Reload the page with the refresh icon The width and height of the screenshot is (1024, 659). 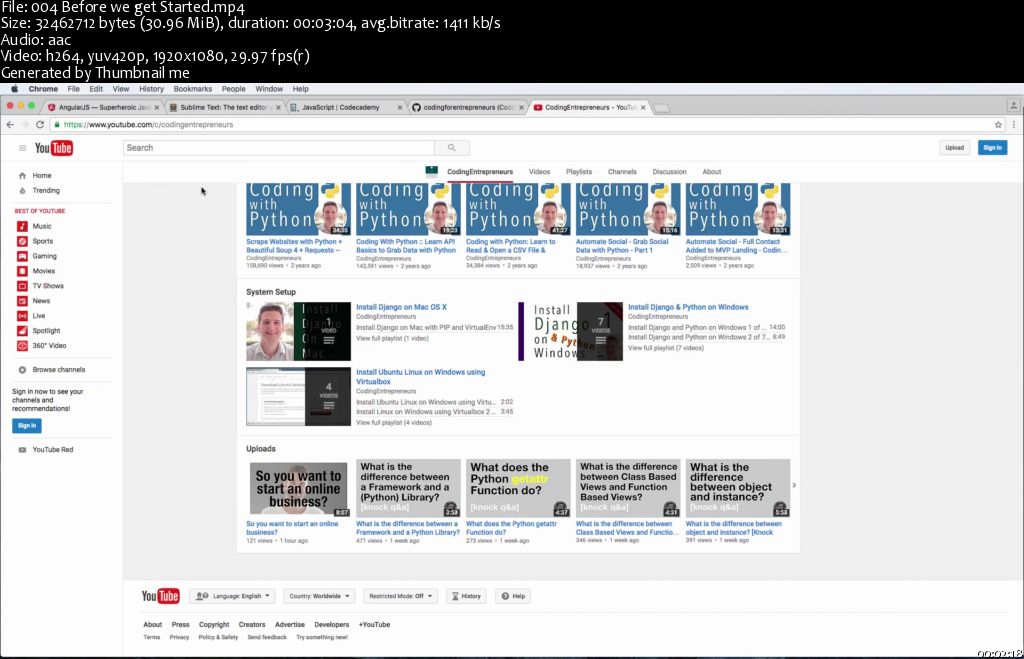pyautogui.click(x=40, y=125)
